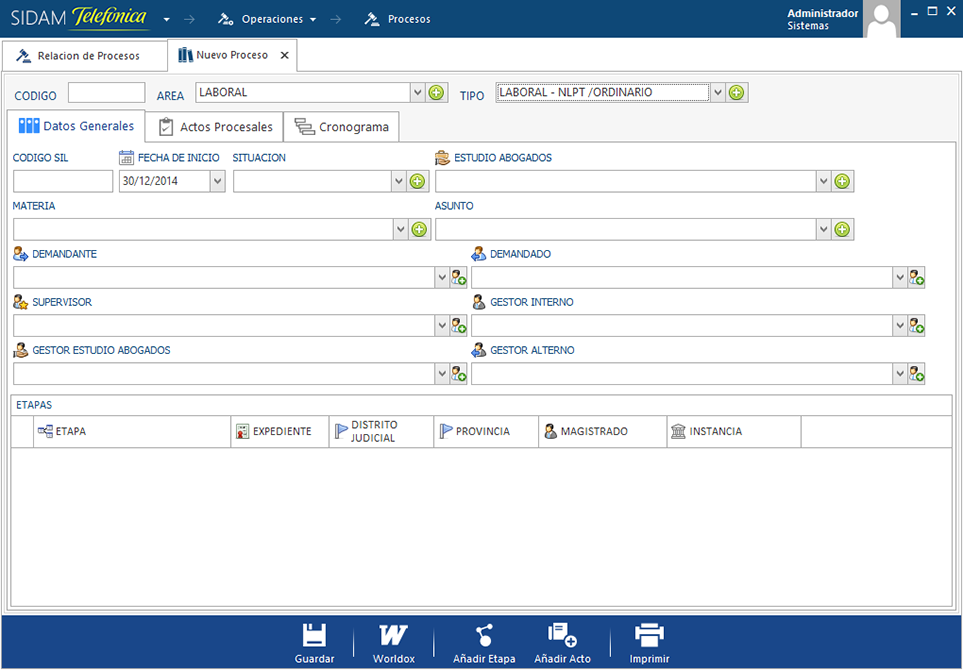Open the Cronograma tab
Image resolution: width=963 pixels, height=670 pixels.
342,127
